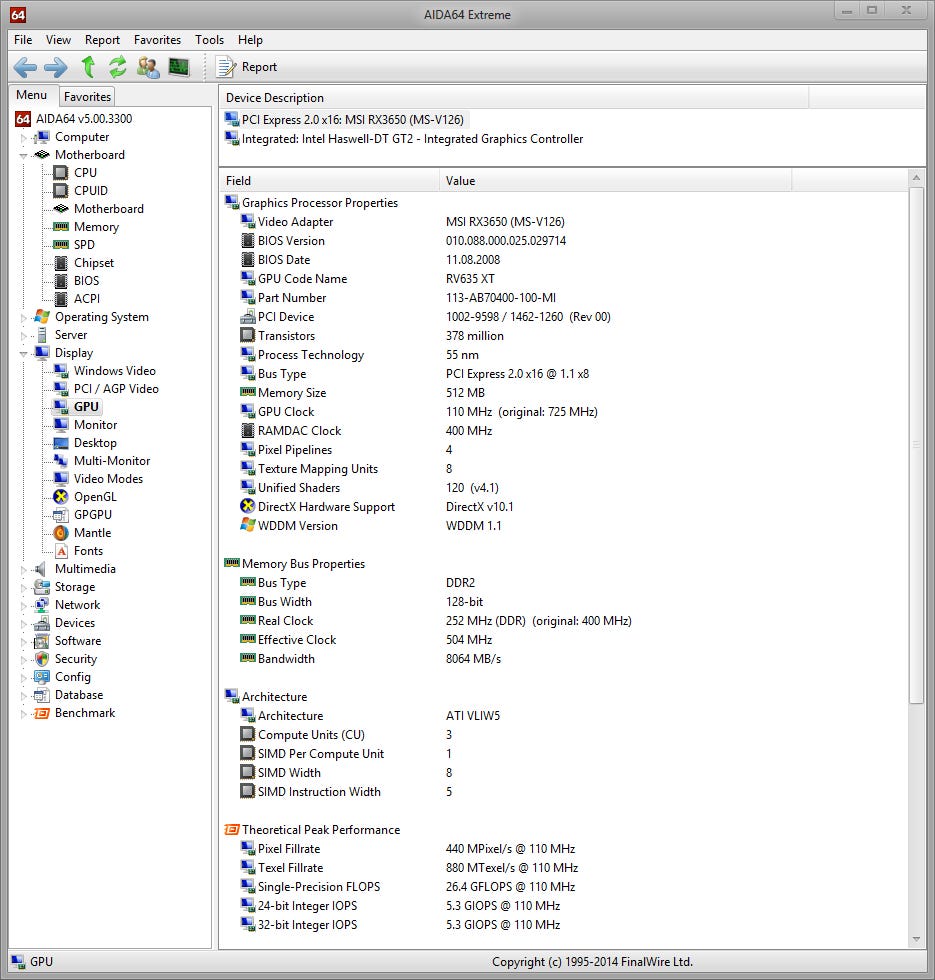
Task: Click the CPUID icon in tree
Action: 61,191
